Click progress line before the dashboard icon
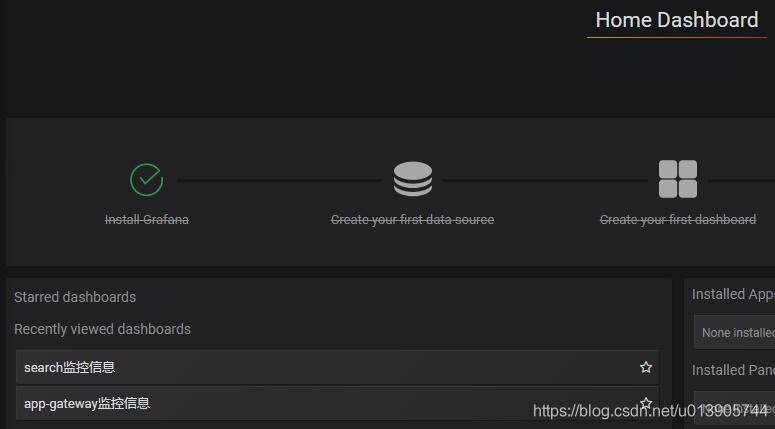Screen dimensions: 775x429 tap(545, 180)
